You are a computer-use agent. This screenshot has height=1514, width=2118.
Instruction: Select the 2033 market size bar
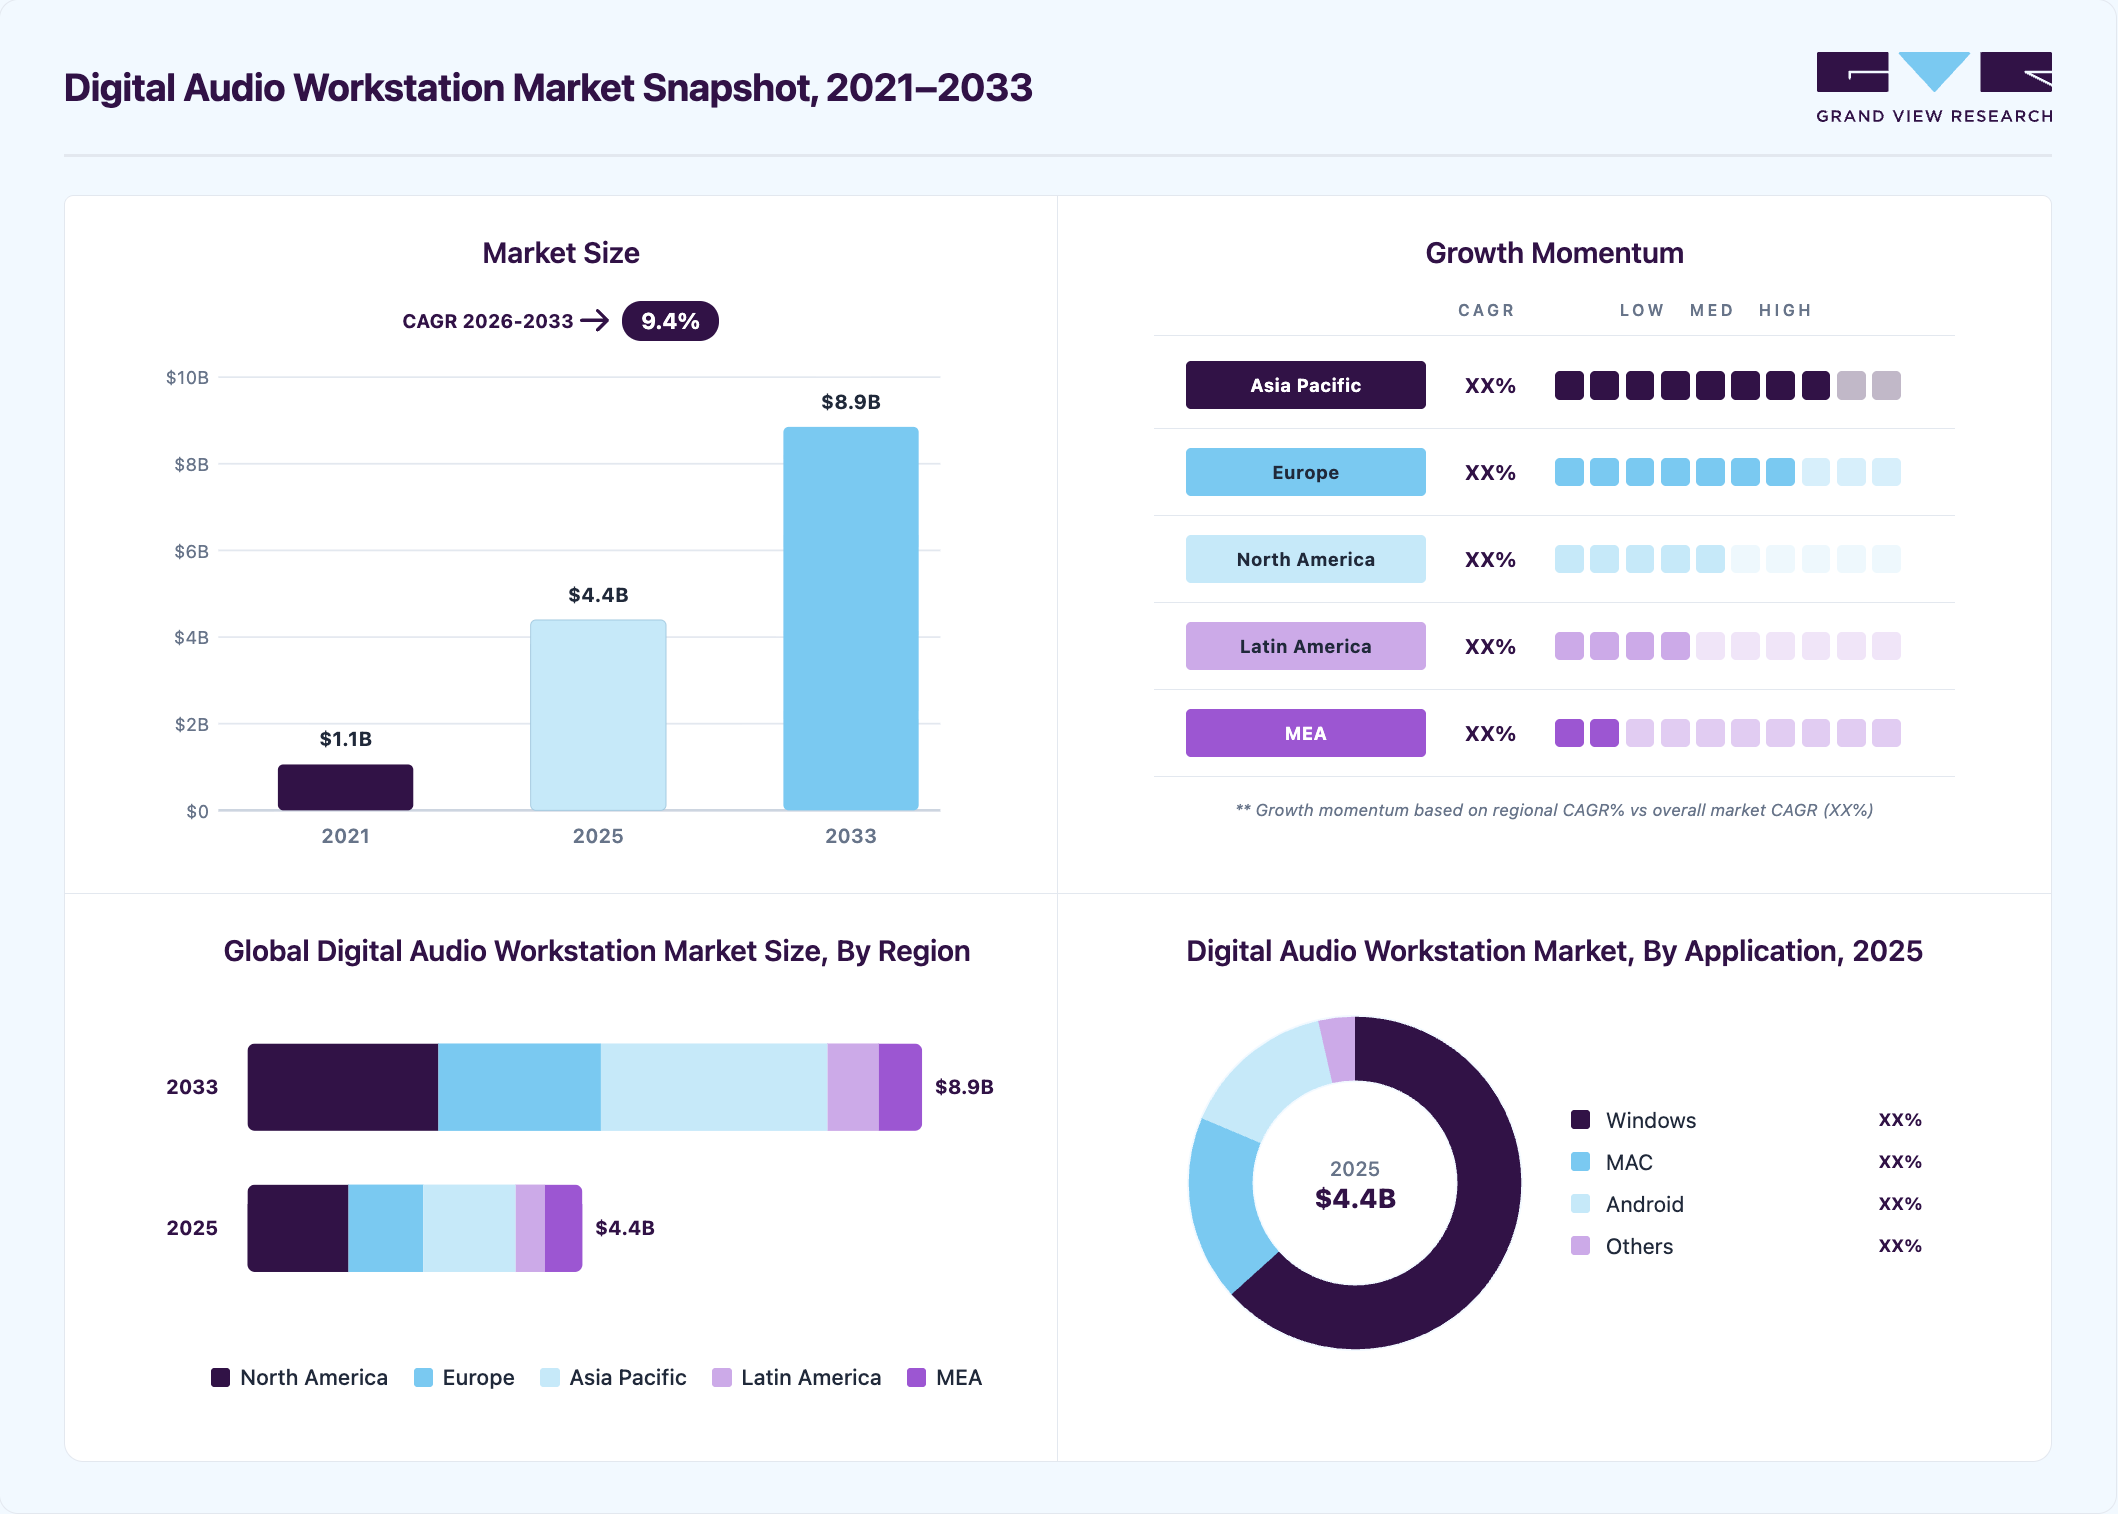click(851, 618)
